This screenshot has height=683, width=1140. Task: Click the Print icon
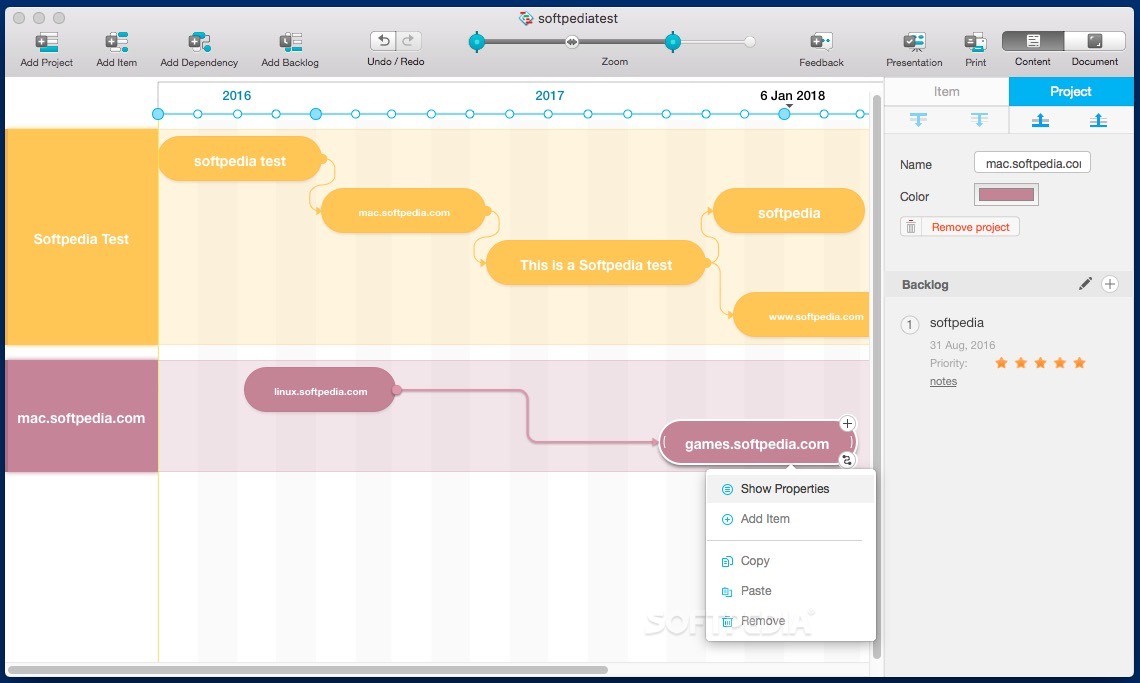[x=975, y=40]
